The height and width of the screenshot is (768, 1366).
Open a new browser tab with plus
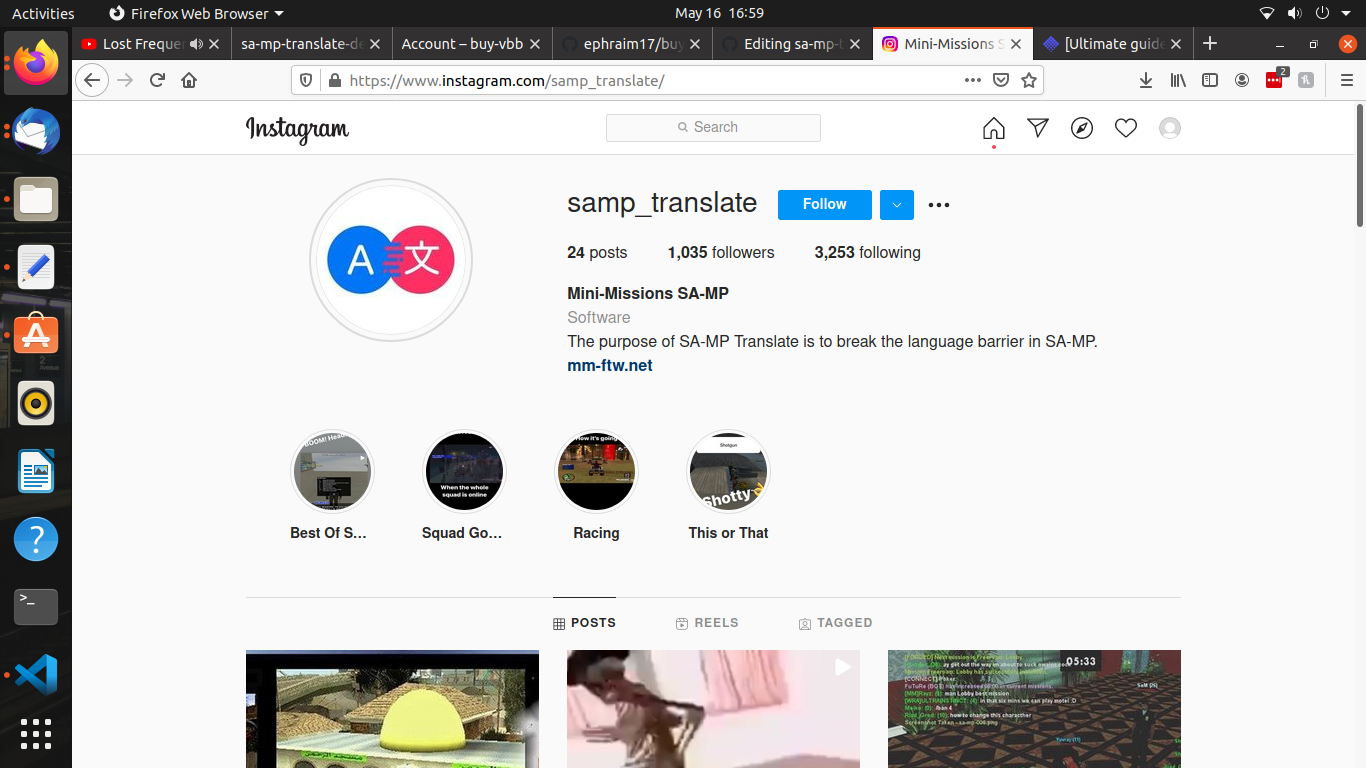(1210, 43)
